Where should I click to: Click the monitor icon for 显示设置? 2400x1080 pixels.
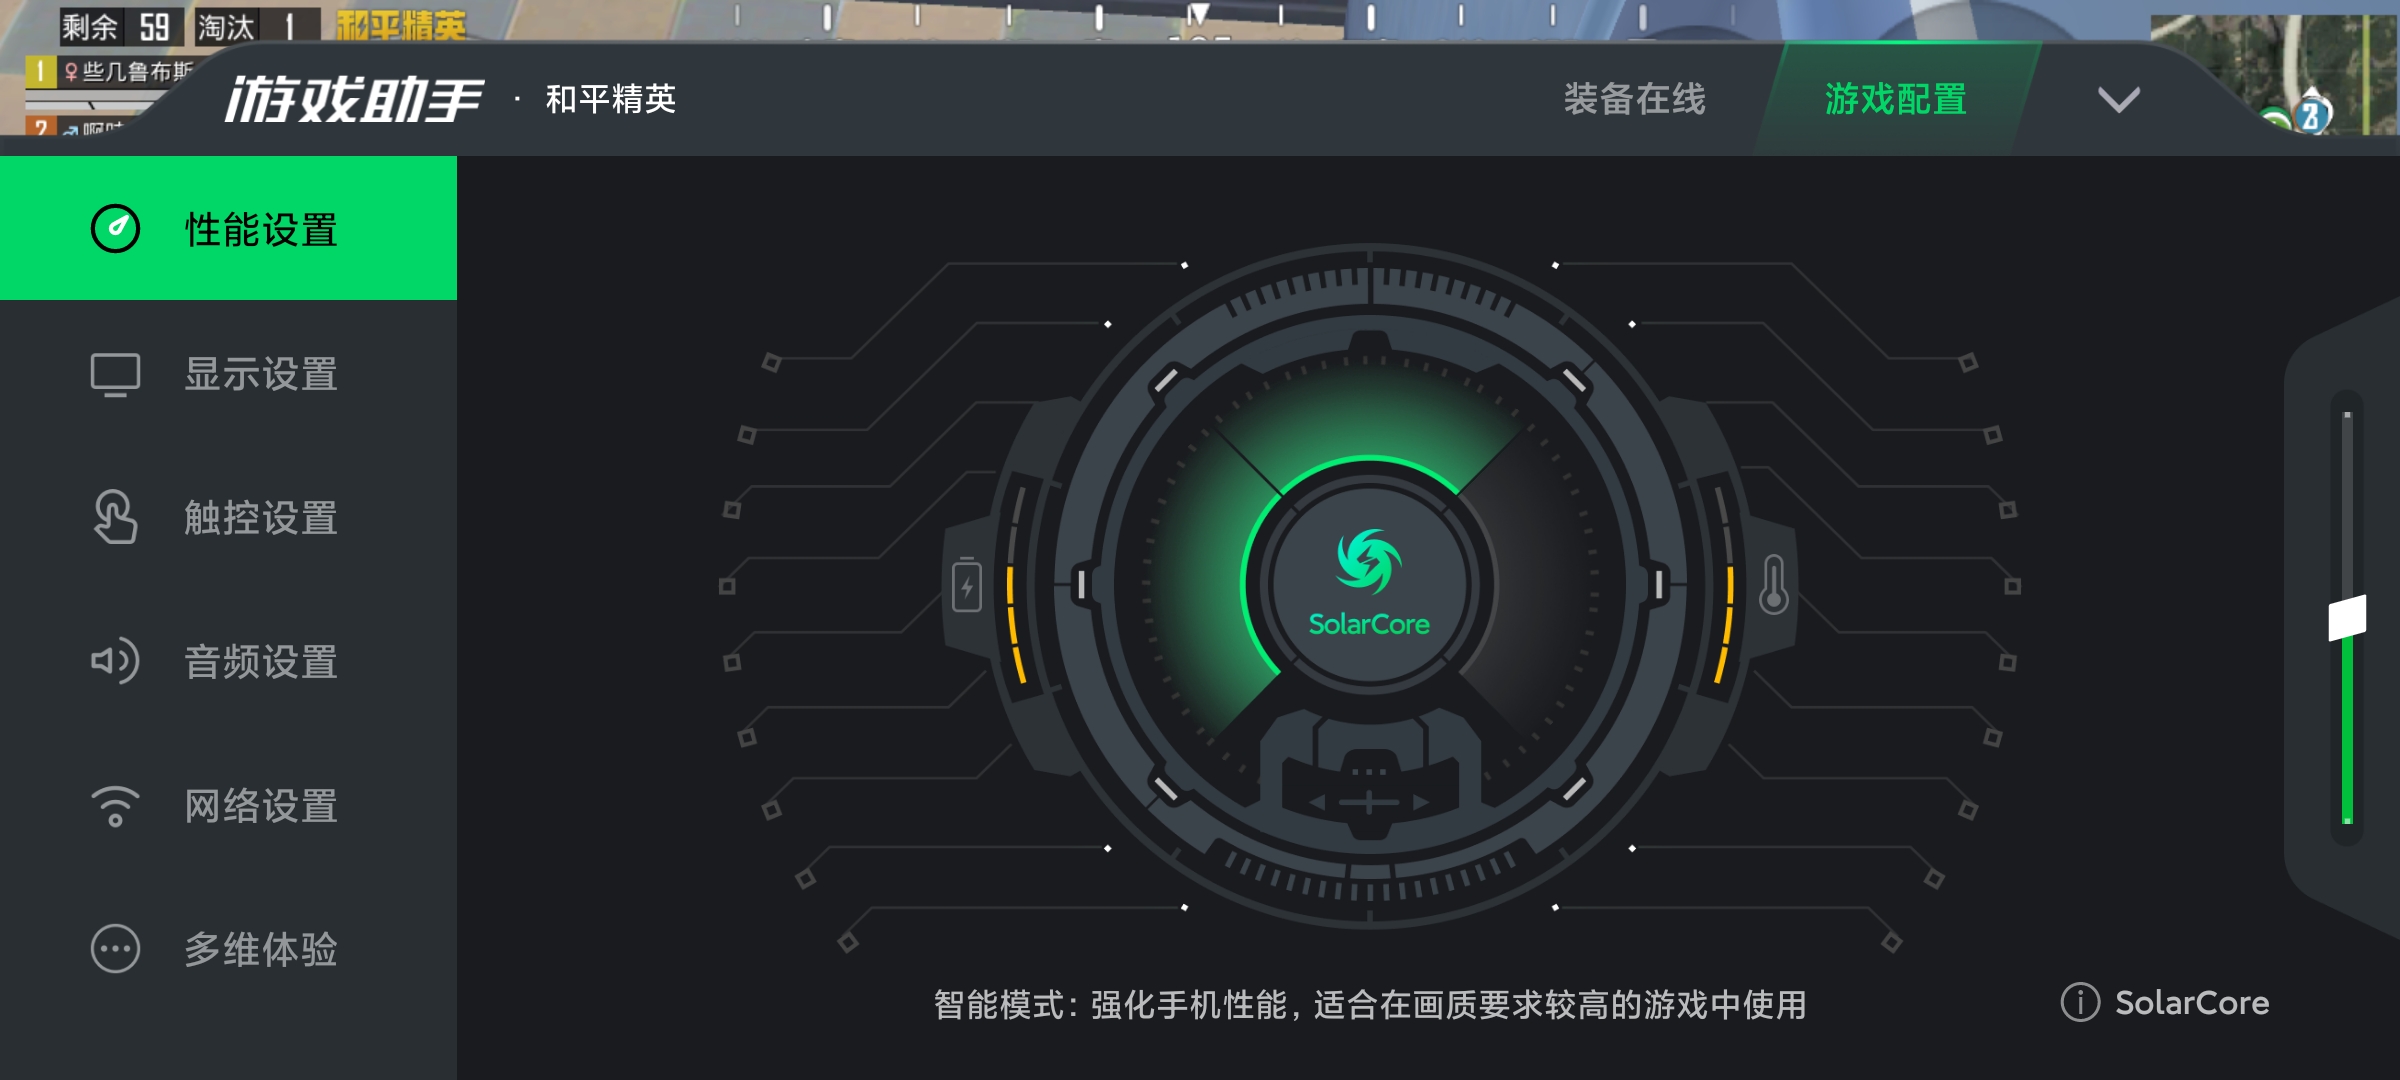[115, 375]
